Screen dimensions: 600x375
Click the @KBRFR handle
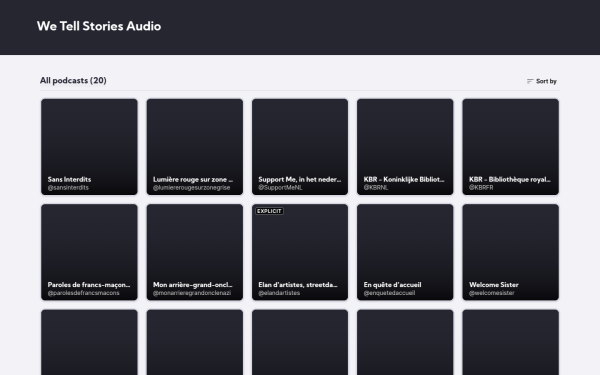tap(481, 188)
